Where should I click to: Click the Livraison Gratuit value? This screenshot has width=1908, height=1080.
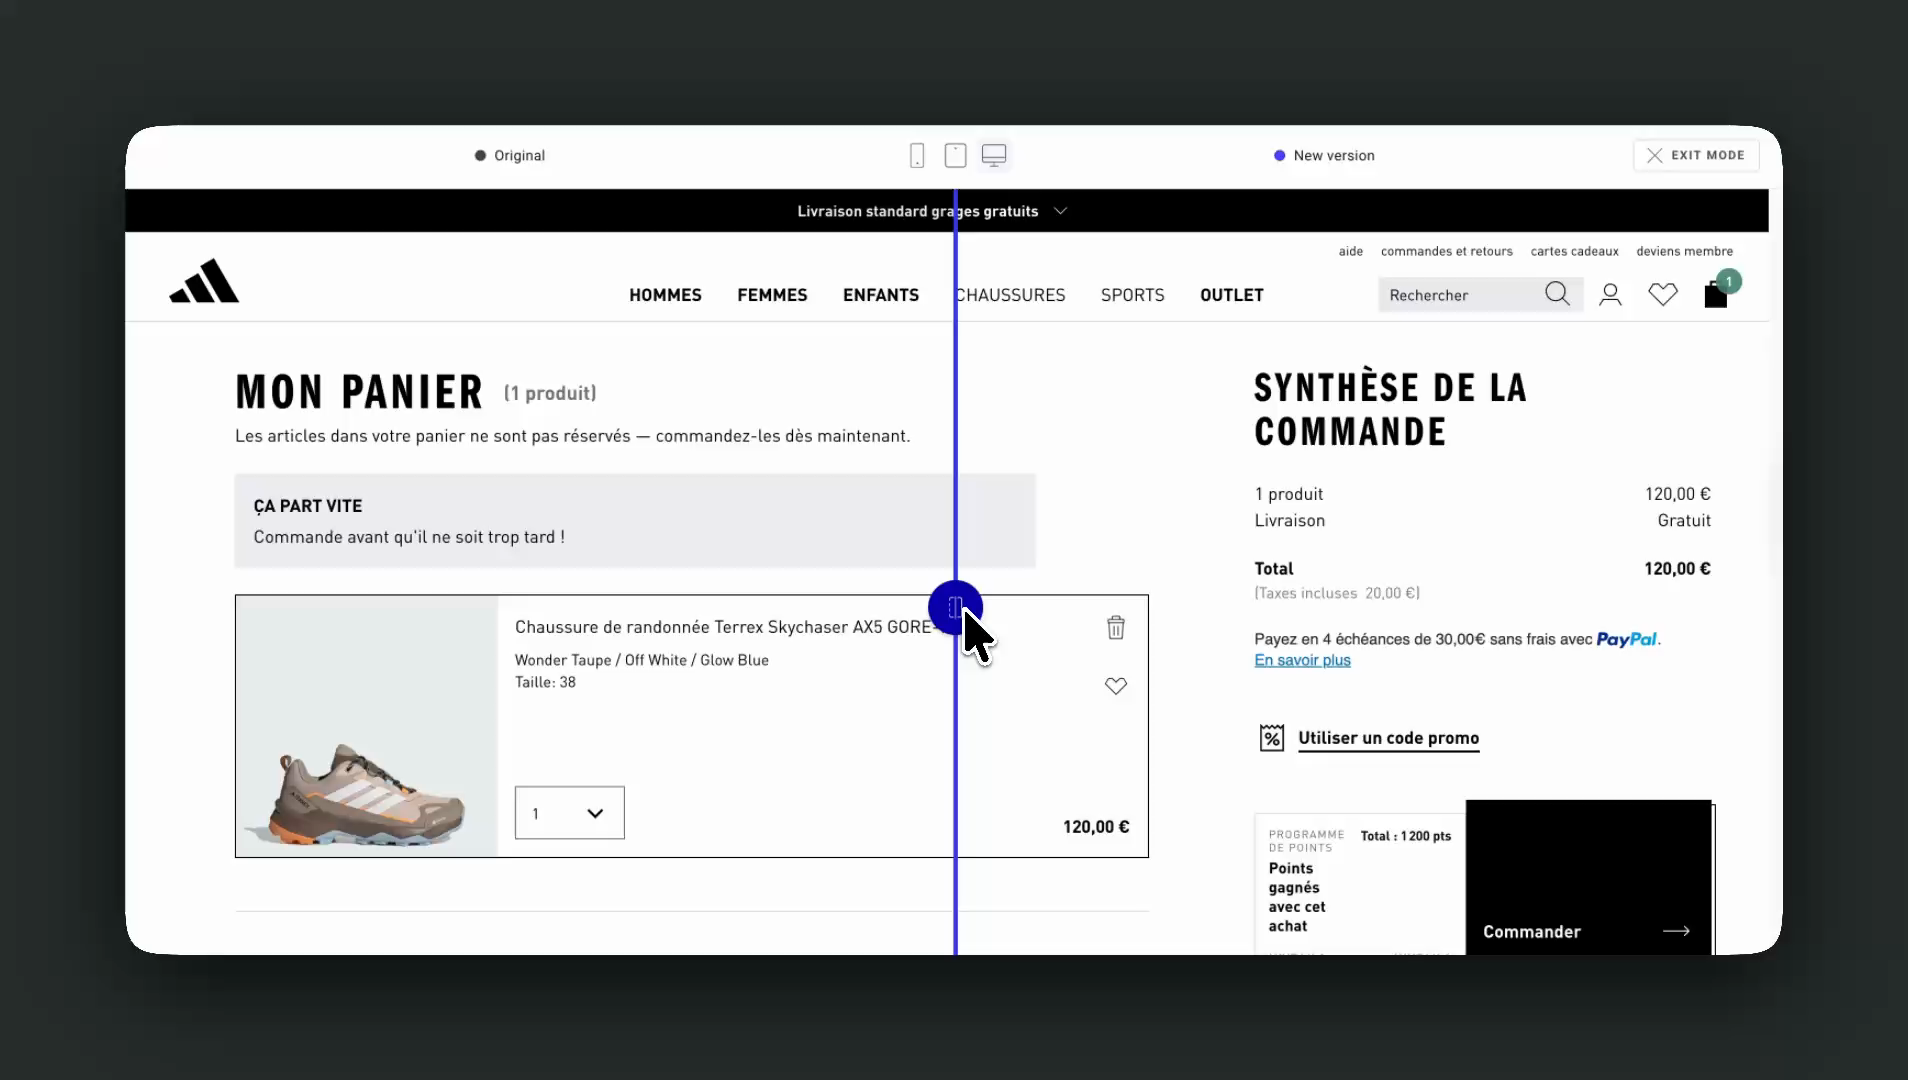(x=1684, y=521)
